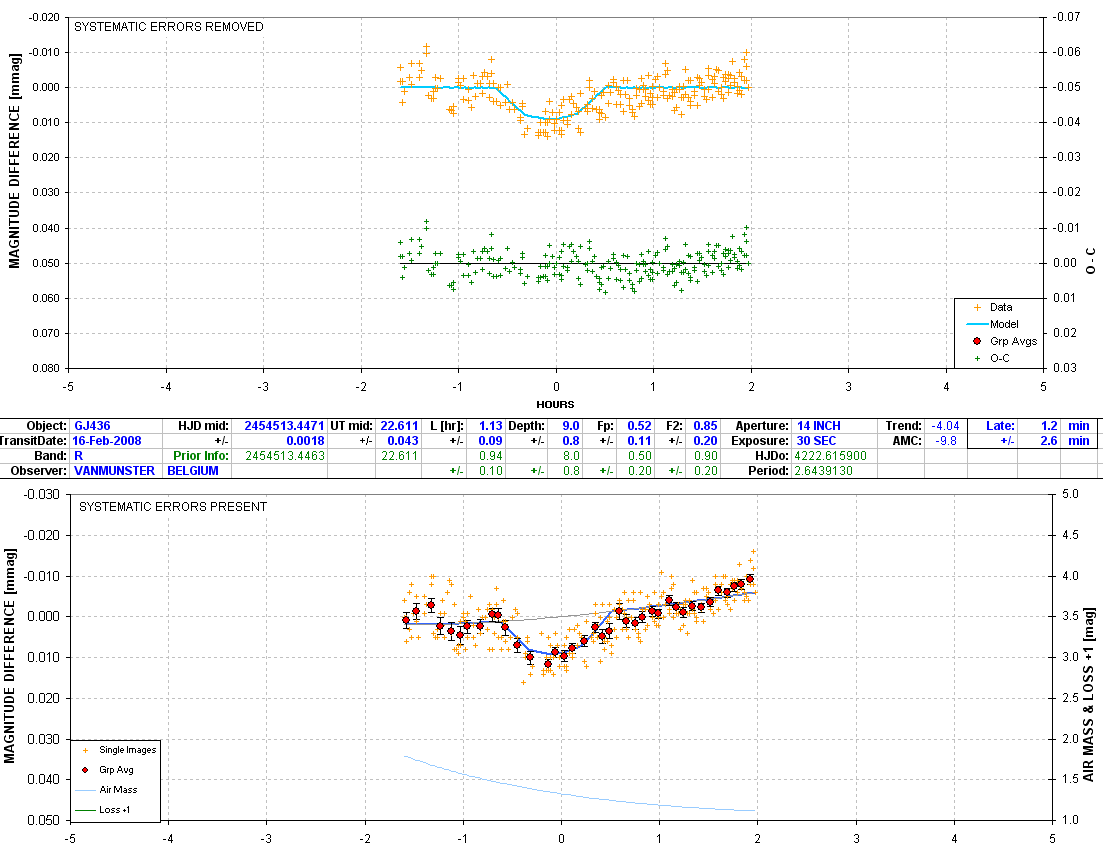Select the prior length value '0.94'
The width and height of the screenshot is (1103, 852).
pyautogui.click(x=490, y=456)
